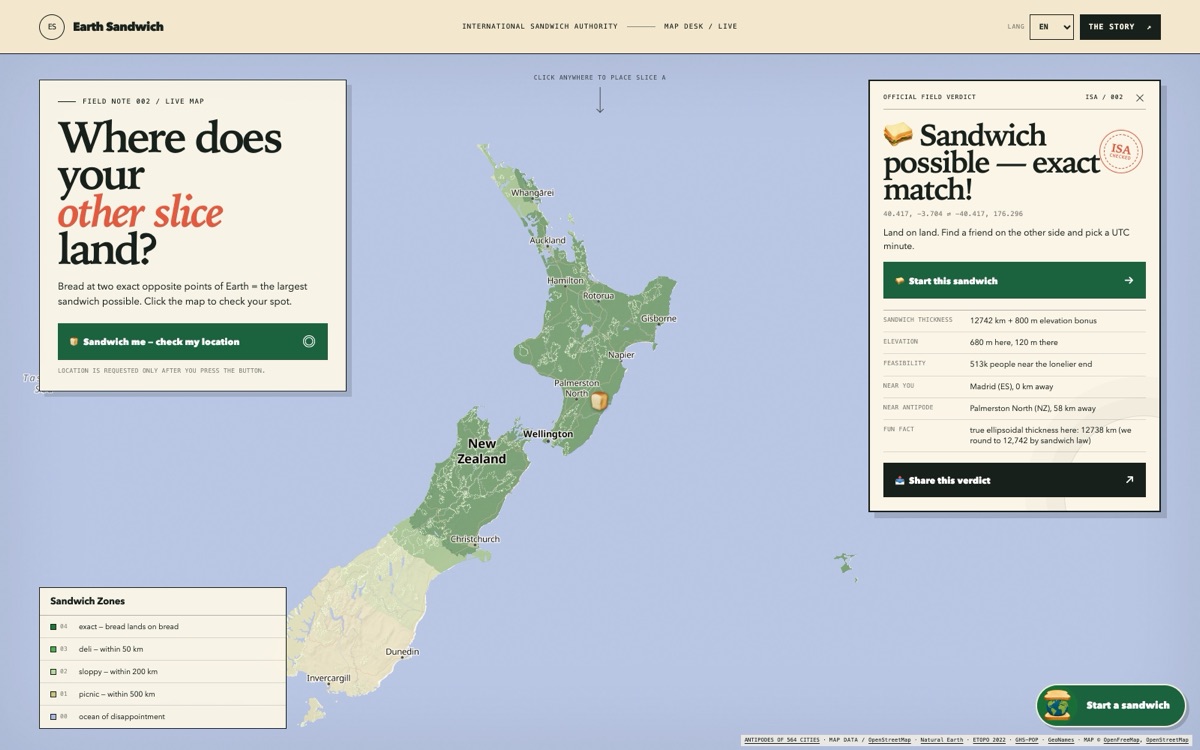
Task: Click deli – within 50 km legend row
Action: (163, 649)
